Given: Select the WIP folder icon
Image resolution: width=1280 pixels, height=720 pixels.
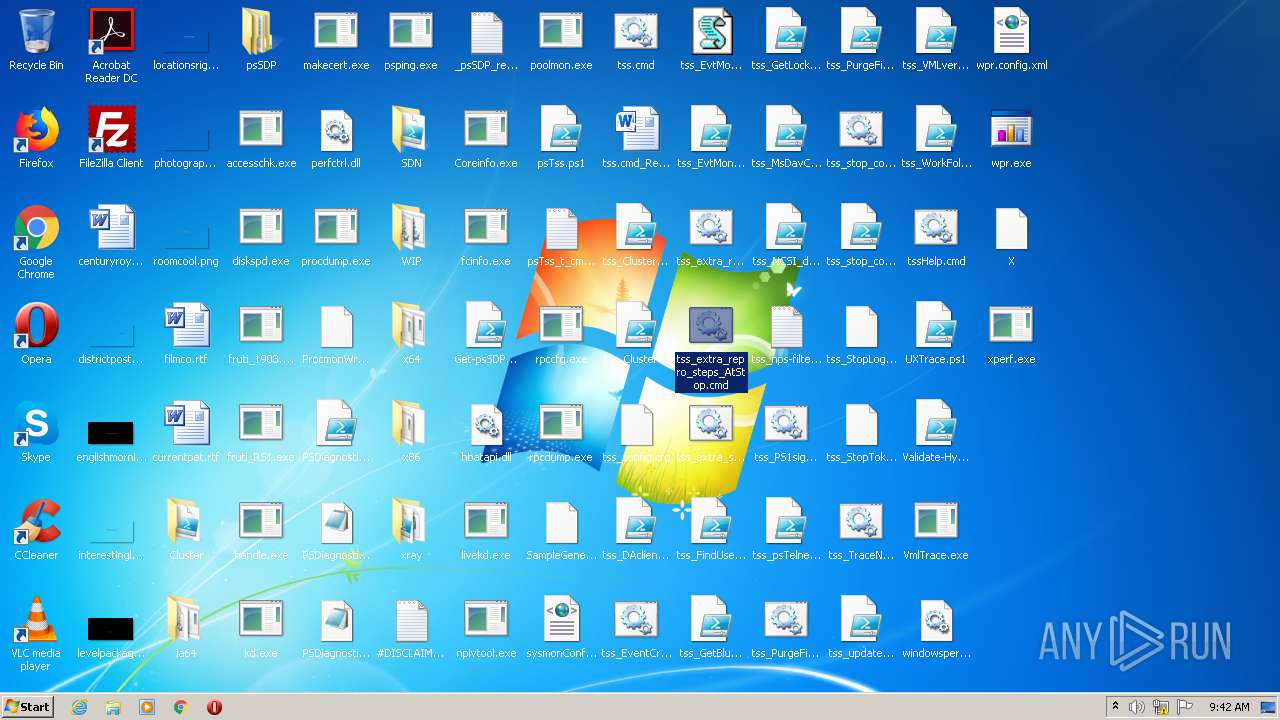Looking at the screenshot, I should 411,229.
